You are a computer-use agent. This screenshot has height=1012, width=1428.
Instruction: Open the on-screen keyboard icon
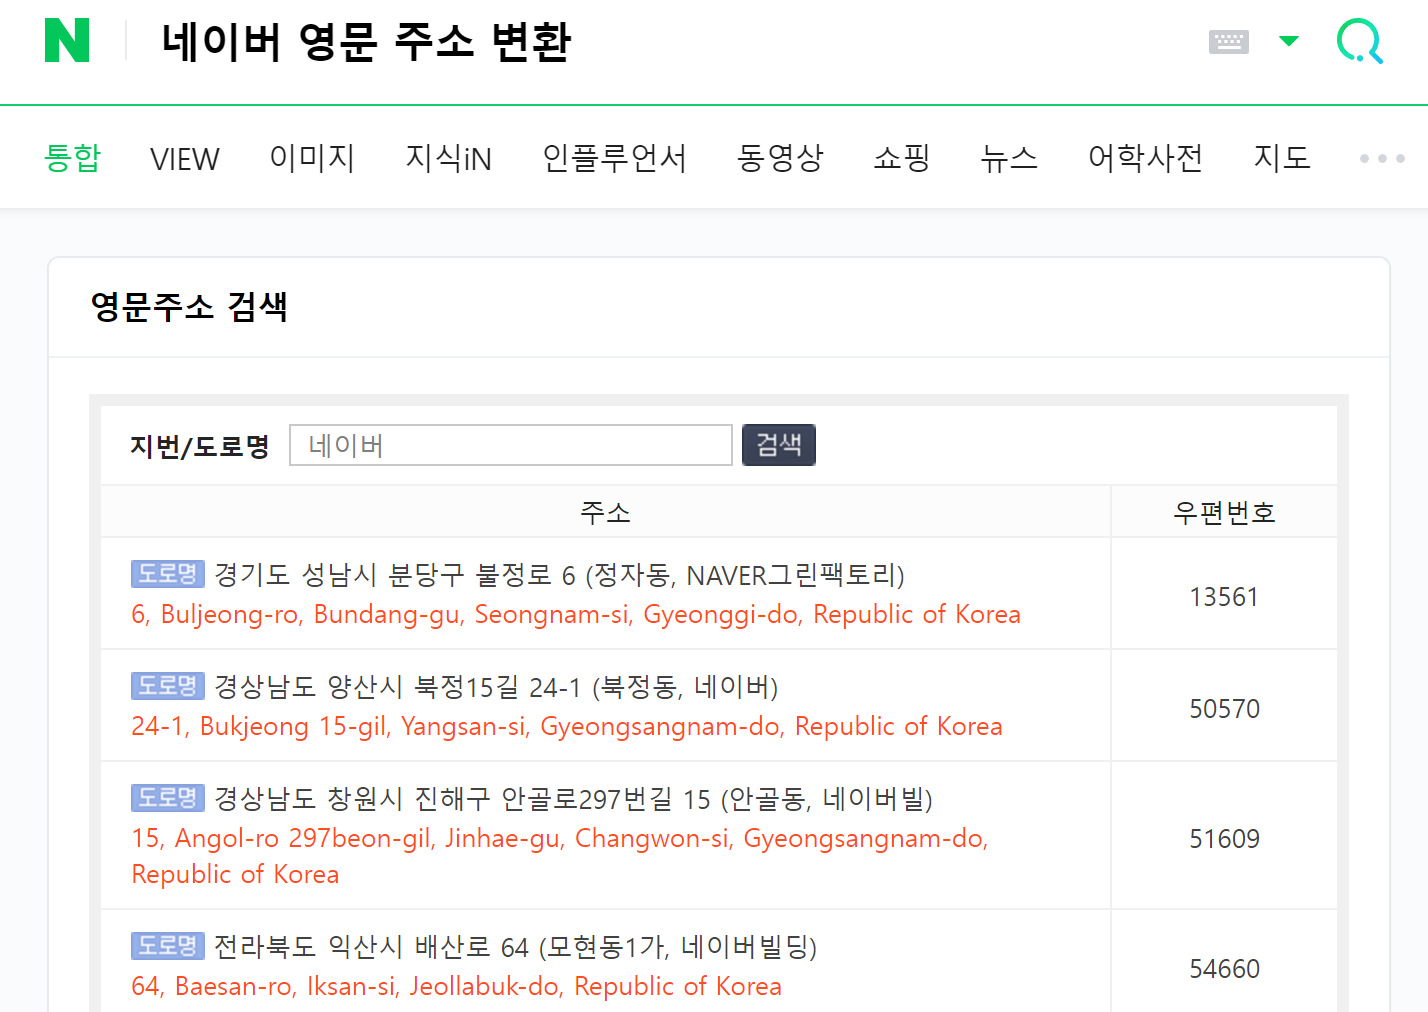click(1228, 42)
